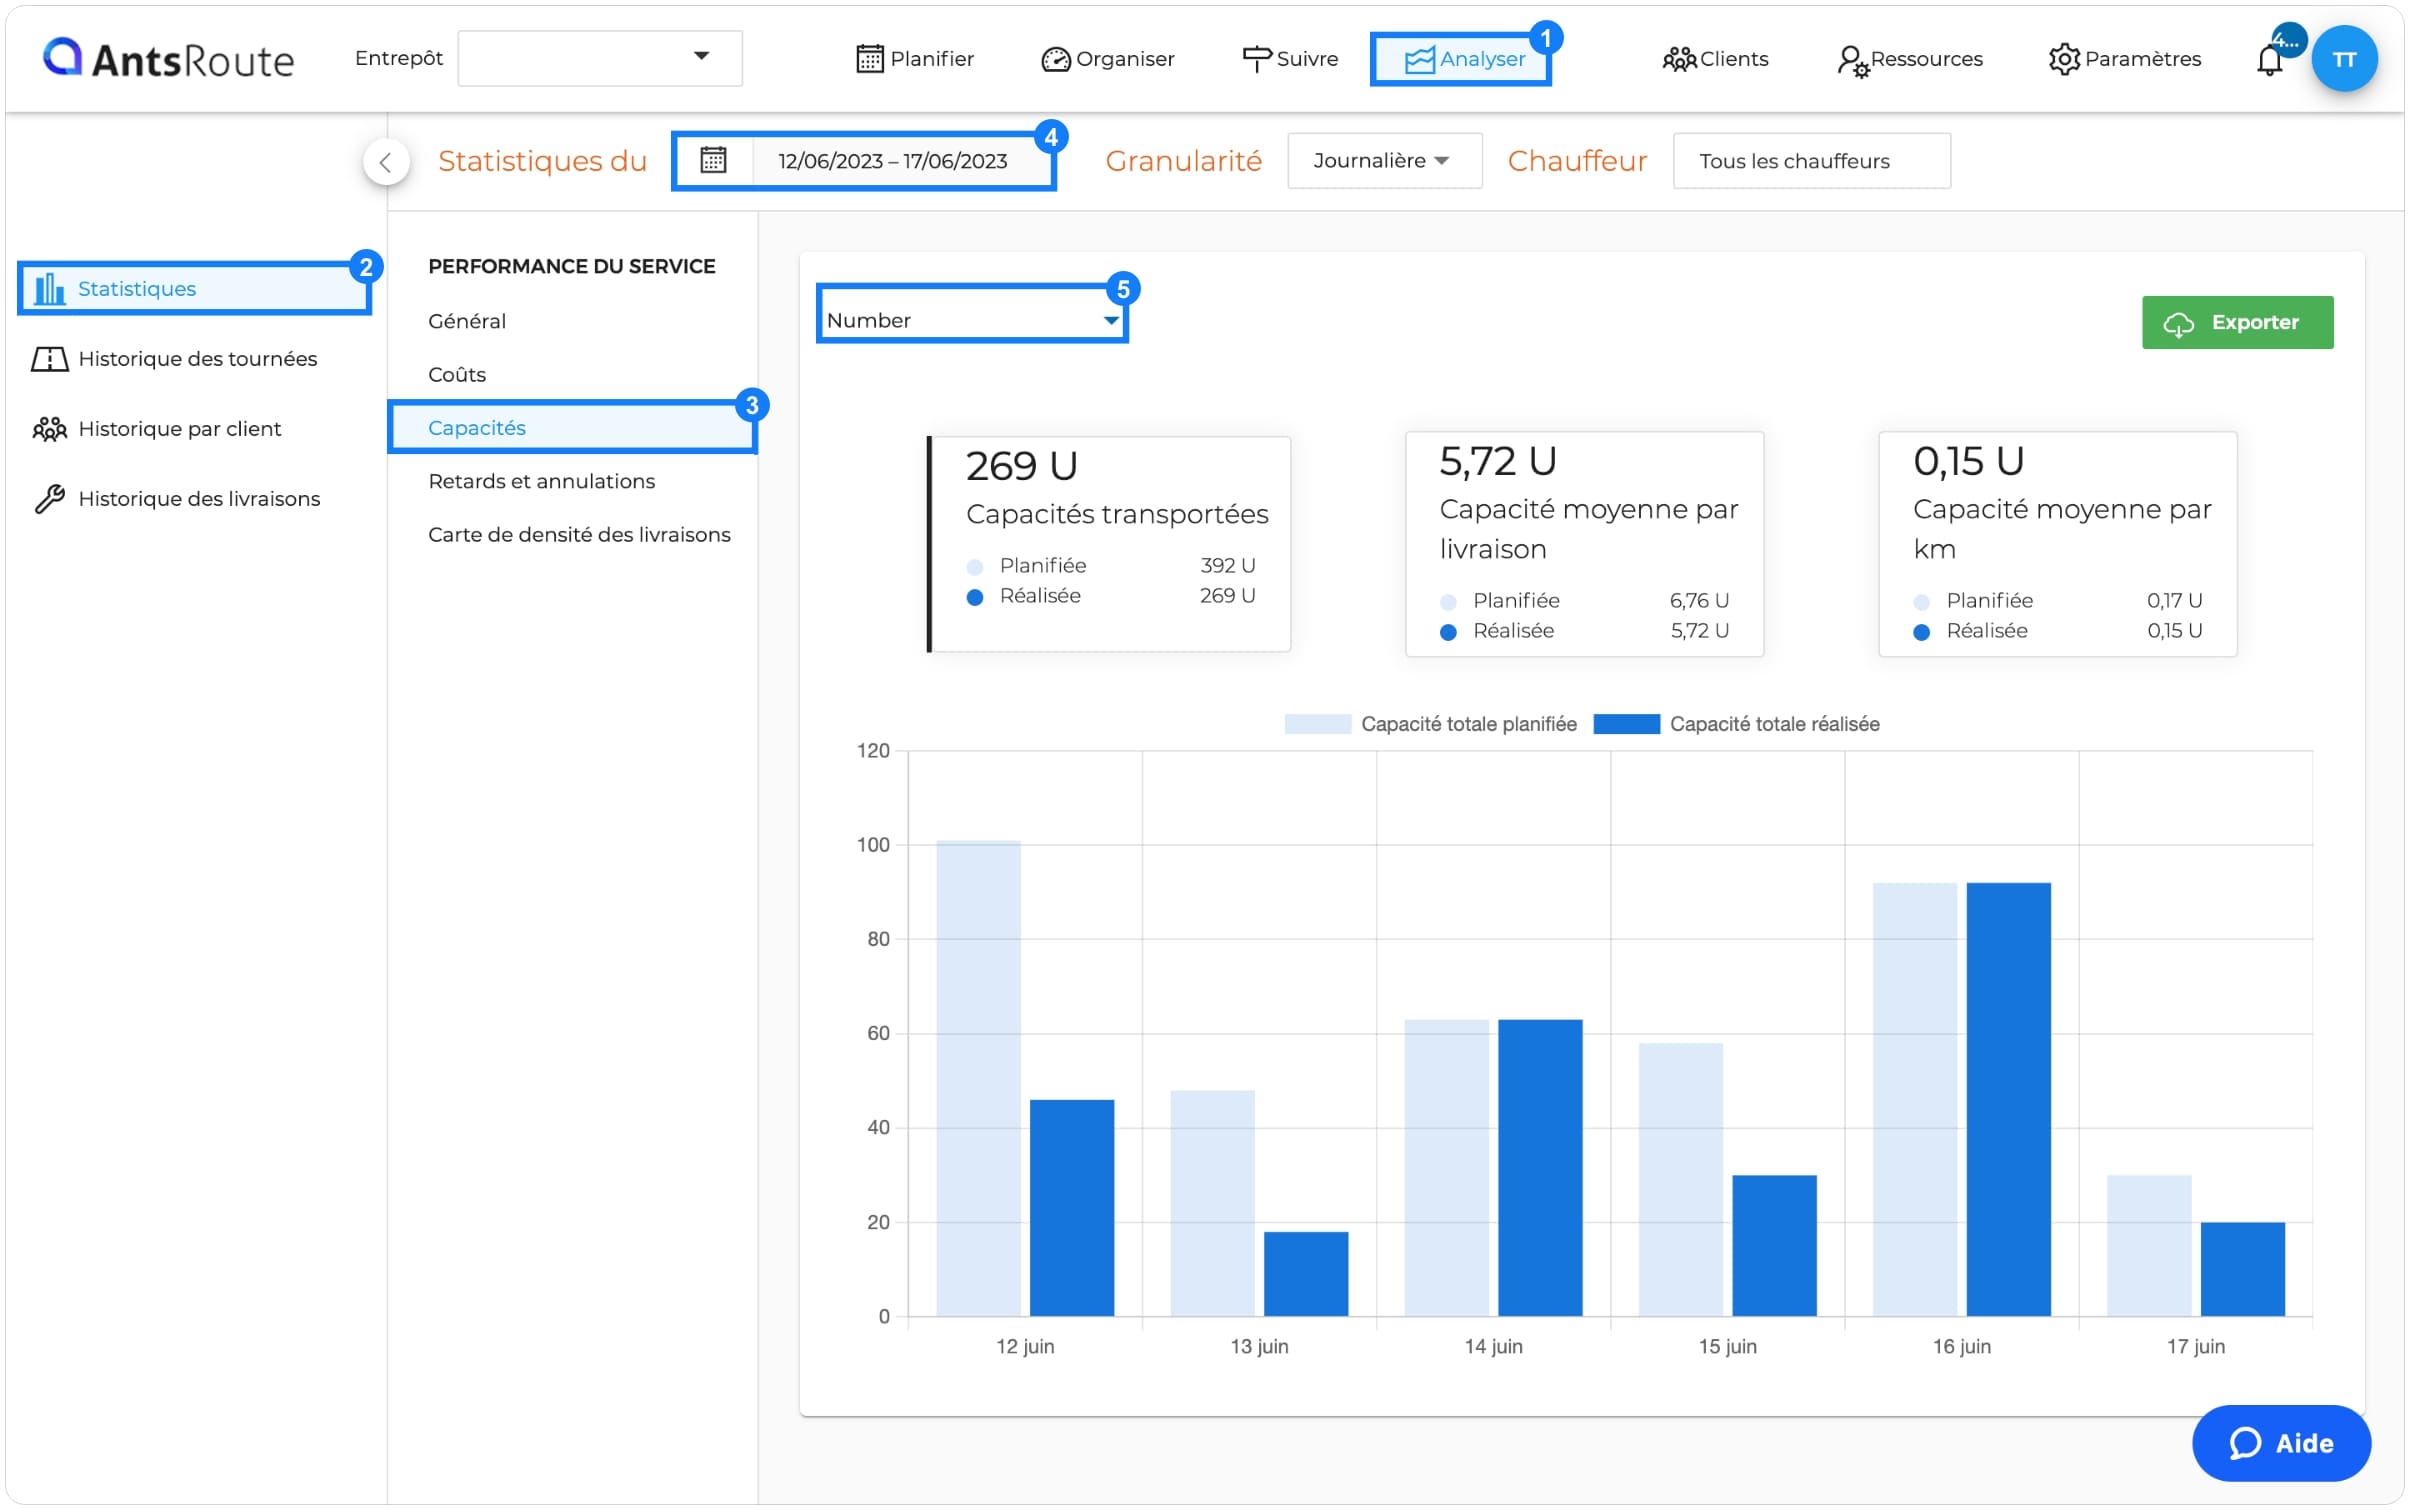This screenshot has width=2409, height=1510.
Task: Click the Statistiques bar chart icon
Action: click(48, 288)
